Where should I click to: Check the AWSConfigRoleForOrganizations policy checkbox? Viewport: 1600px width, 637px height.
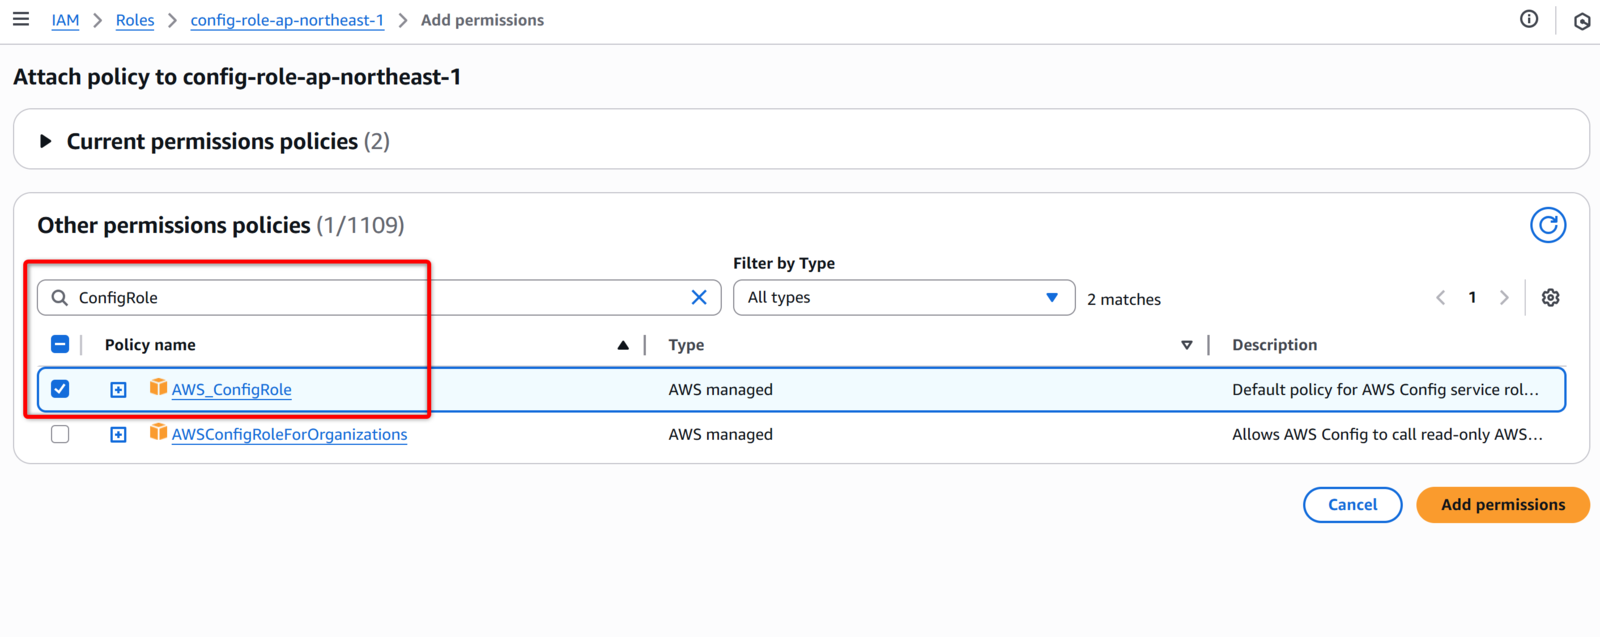60,434
